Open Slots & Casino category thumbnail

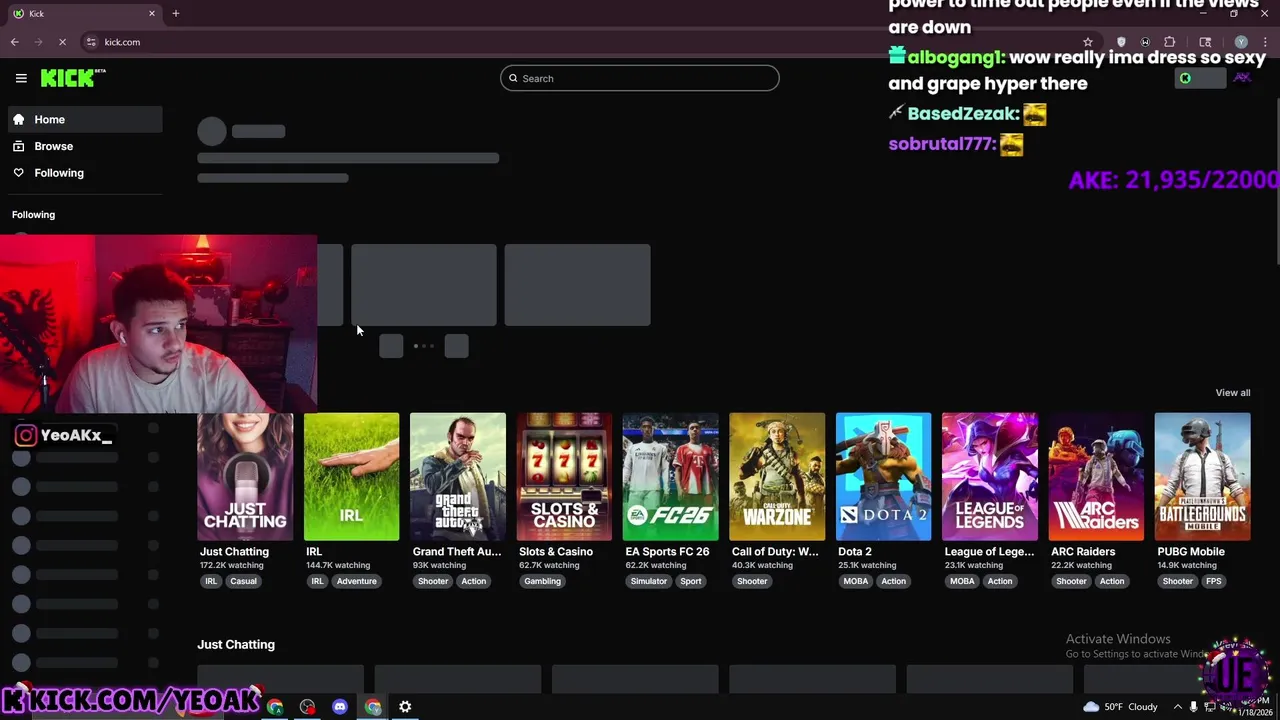564,477
